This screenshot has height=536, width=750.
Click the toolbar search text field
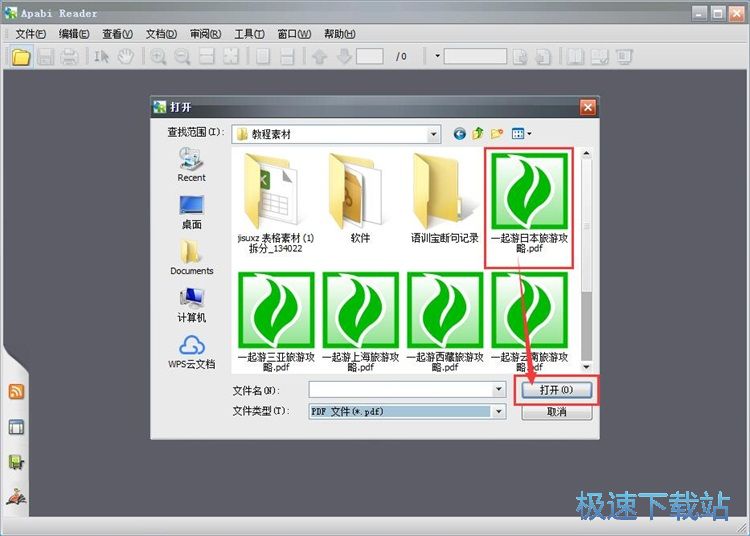point(475,56)
